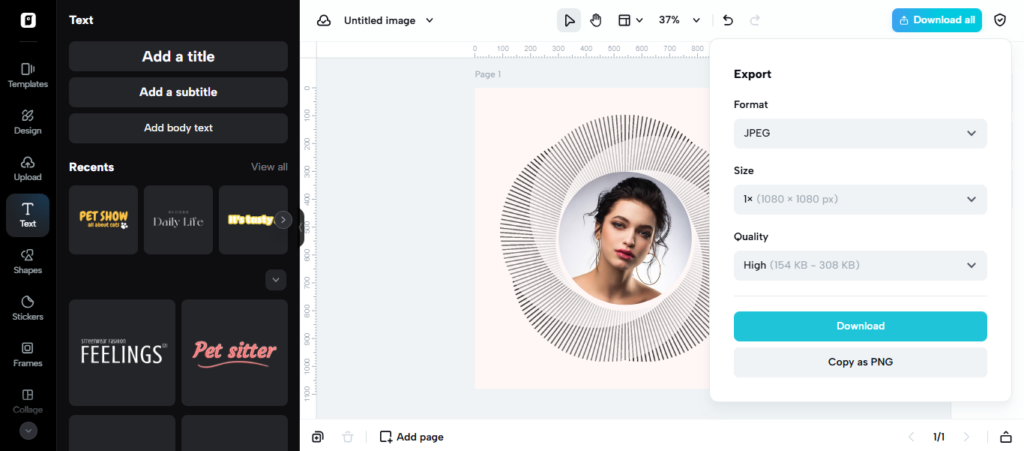Click the shield icon beside Download all

(x=1000, y=20)
